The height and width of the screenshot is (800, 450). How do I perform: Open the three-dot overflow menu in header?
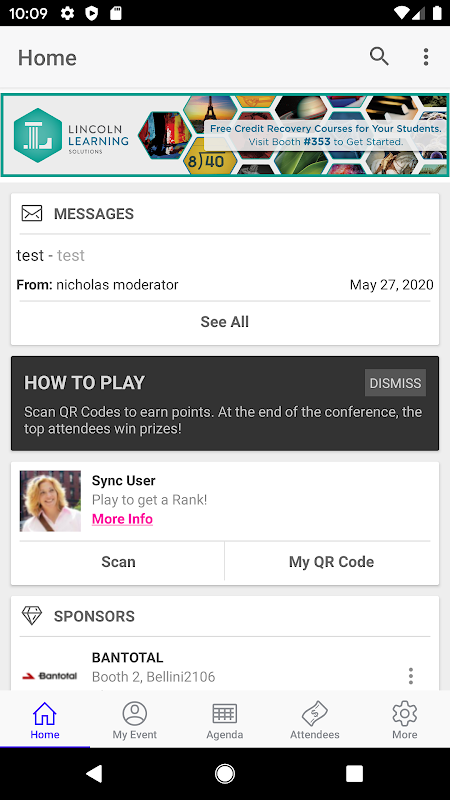click(426, 57)
